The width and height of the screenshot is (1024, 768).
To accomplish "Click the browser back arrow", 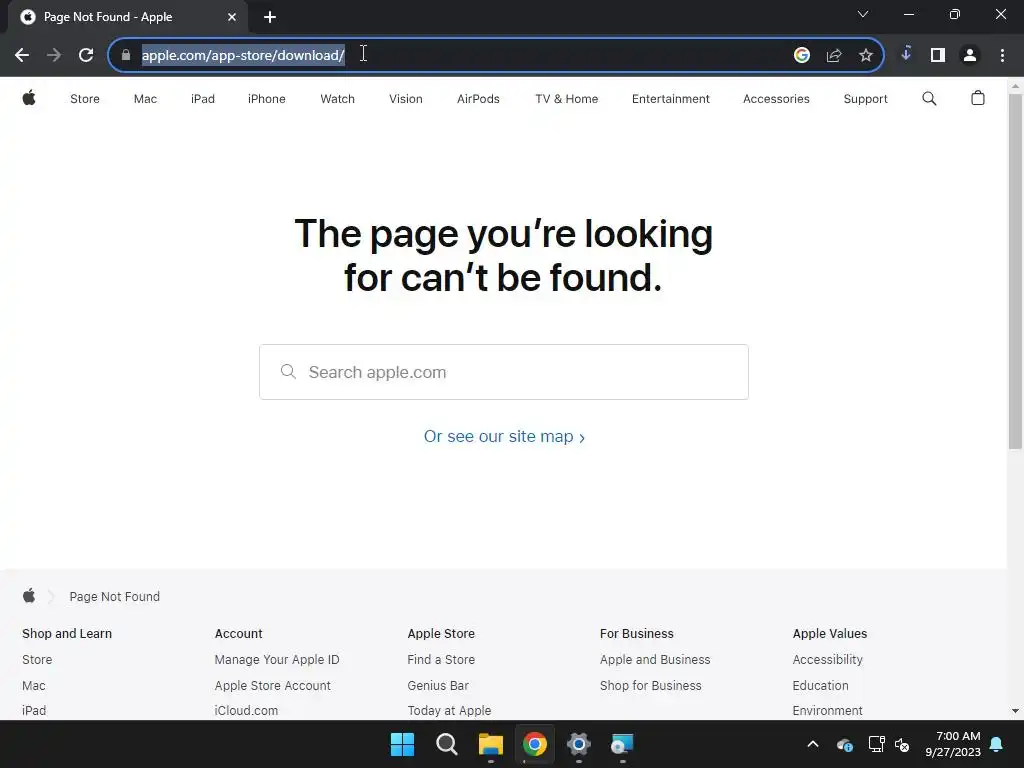I will [x=22, y=55].
